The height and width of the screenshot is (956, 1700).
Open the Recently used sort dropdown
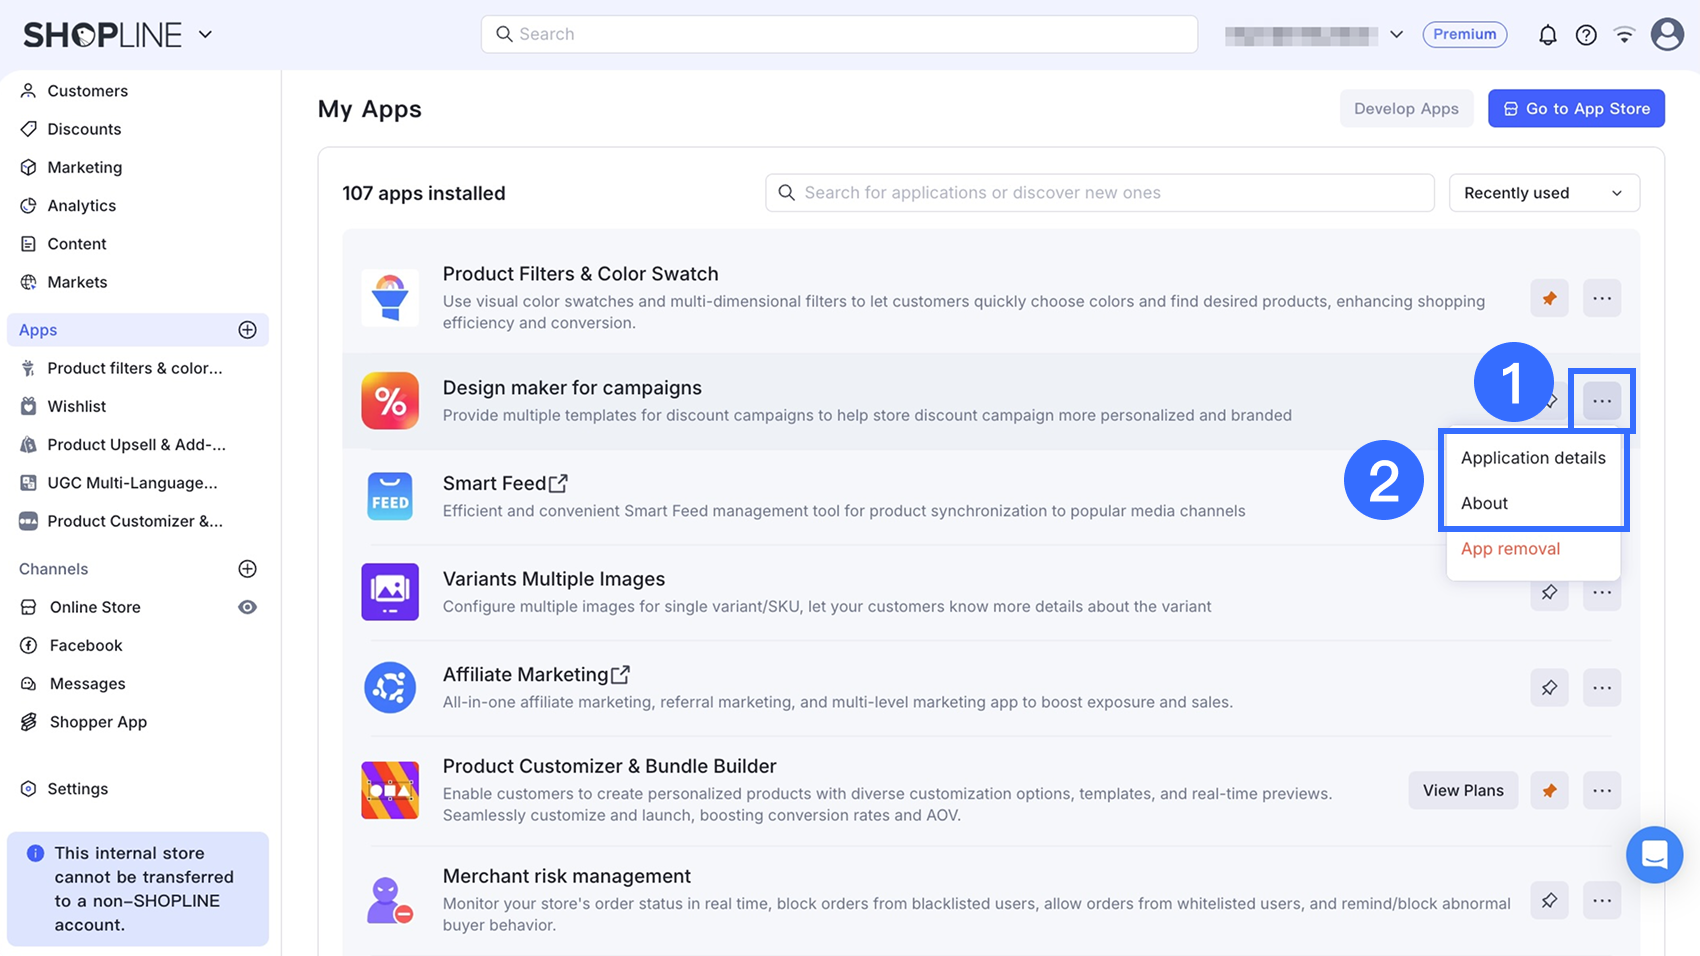1544,193
